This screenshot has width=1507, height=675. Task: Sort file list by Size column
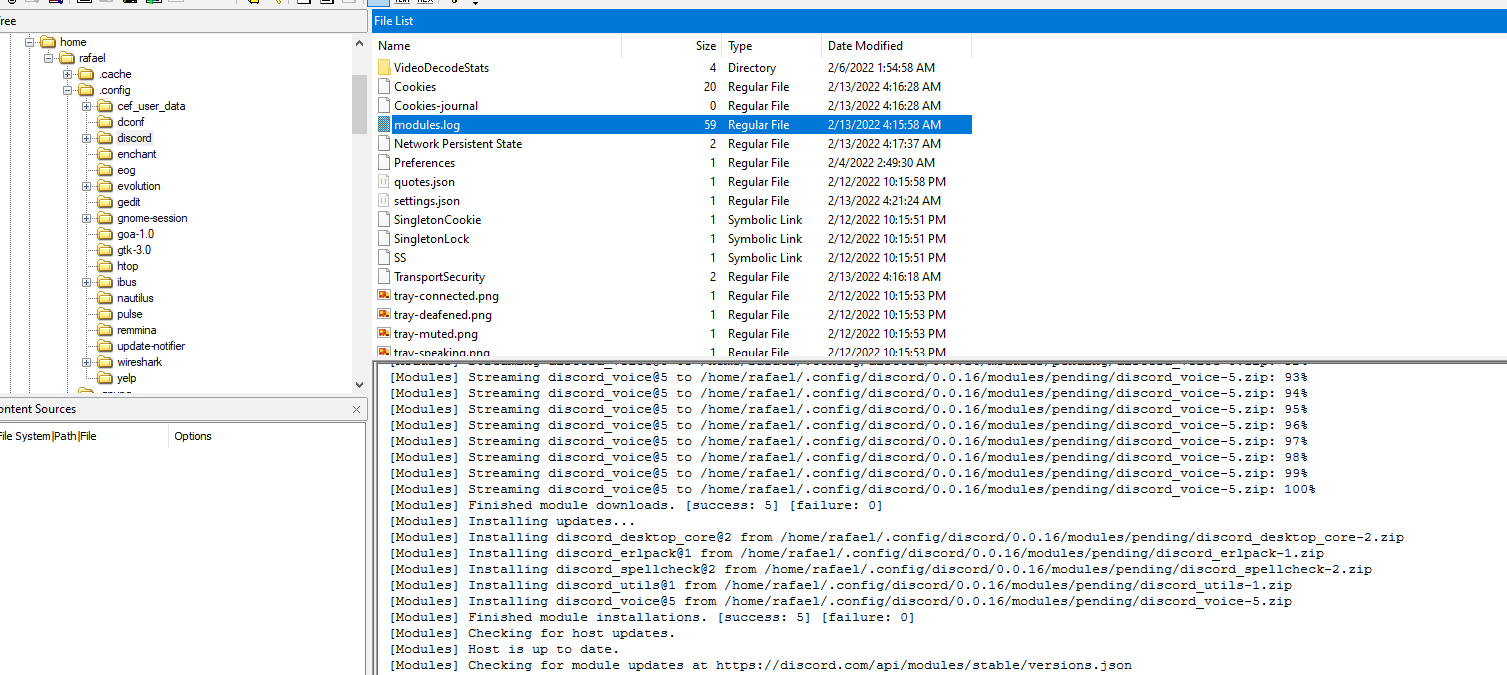pos(705,46)
